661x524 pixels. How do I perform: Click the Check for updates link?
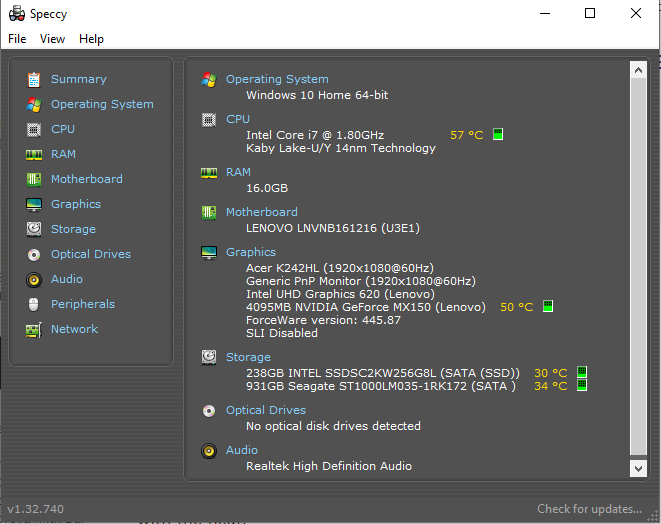(589, 509)
